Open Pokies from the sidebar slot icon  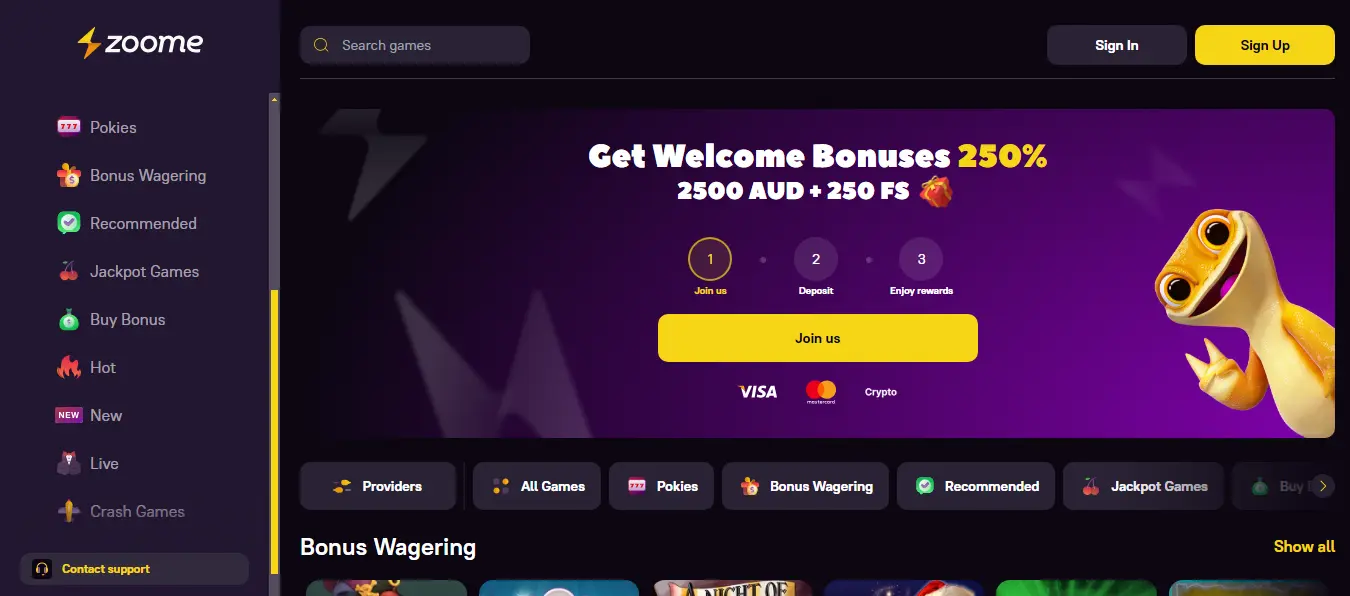tap(68, 127)
